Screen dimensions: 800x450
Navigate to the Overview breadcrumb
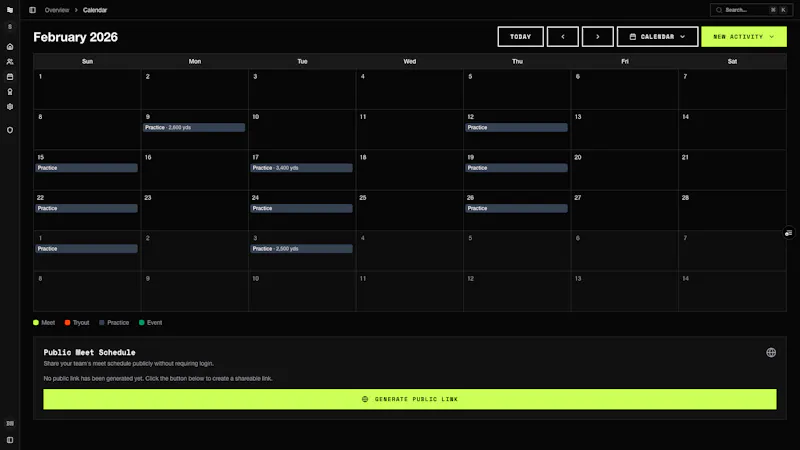57,10
